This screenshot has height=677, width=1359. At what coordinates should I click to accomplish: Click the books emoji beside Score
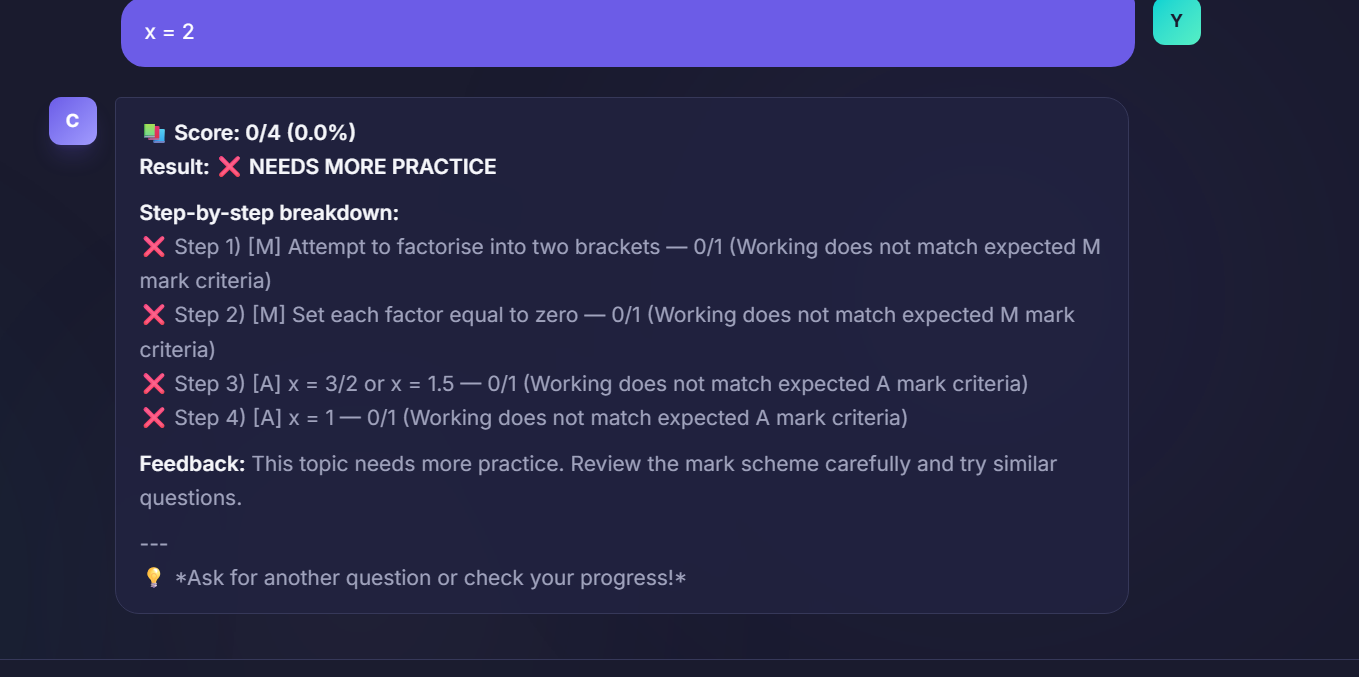154,133
